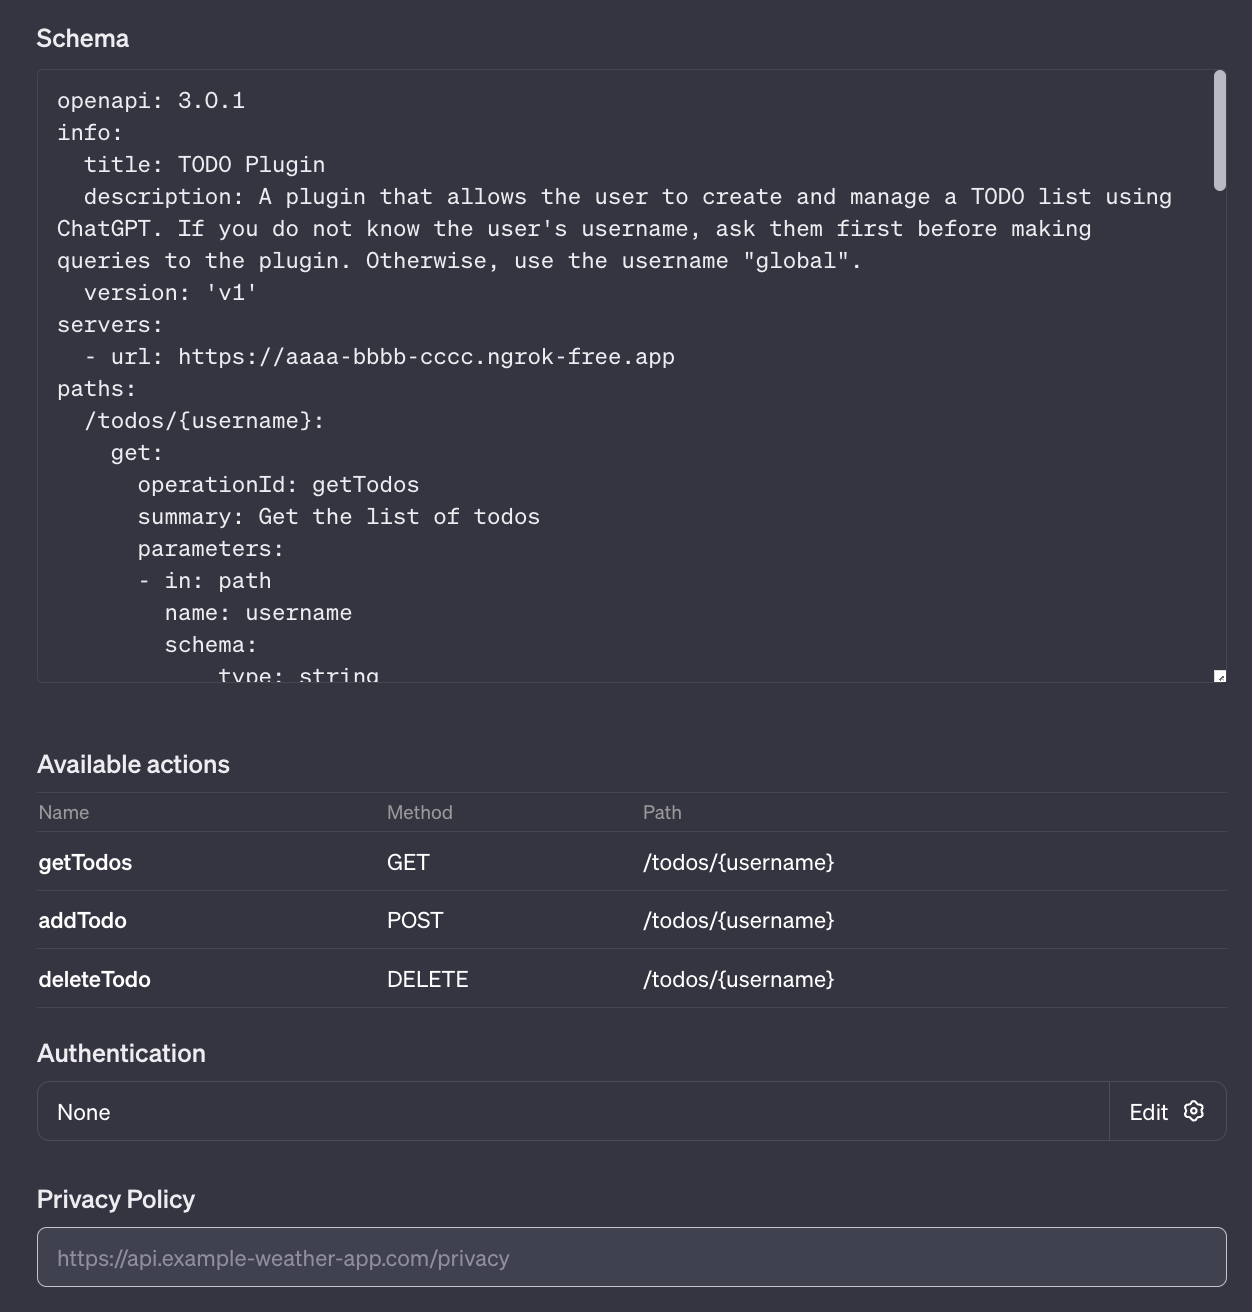Click the gear icon beside Edit
This screenshot has height=1312, width=1252.
click(x=1193, y=1111)
